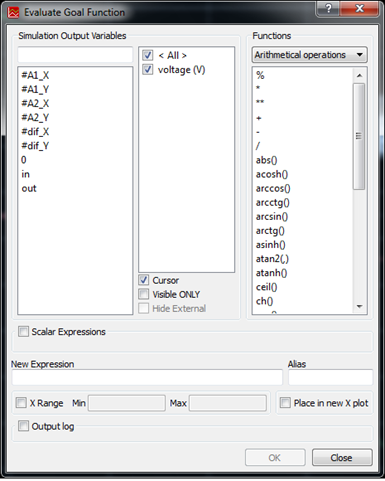Screen dimensions: 385x481
Task: Click the functions list scroll up arrow
Action: (x=359, y=76)
